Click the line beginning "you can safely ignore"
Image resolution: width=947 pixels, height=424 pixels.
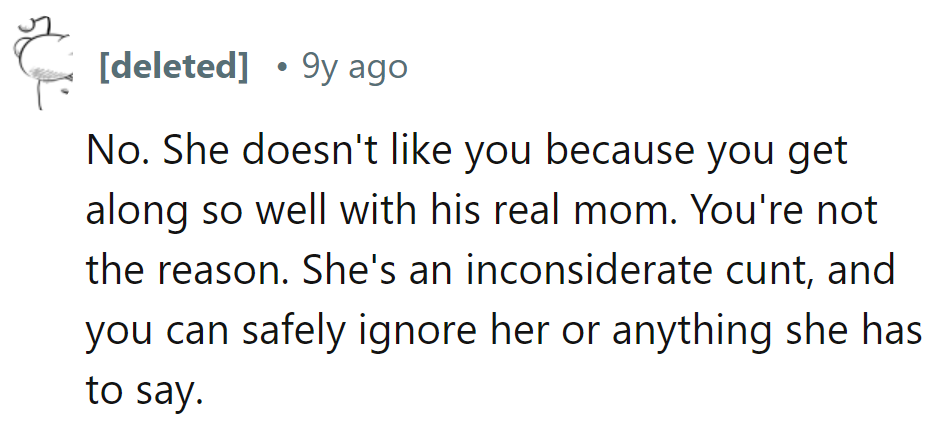click(502, 329)
